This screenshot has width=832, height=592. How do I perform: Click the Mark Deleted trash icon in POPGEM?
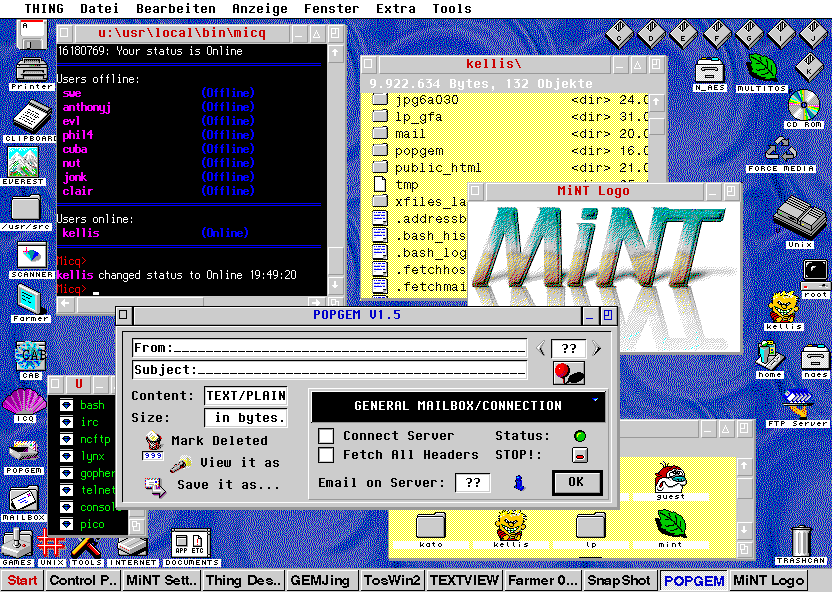(153, 445)
